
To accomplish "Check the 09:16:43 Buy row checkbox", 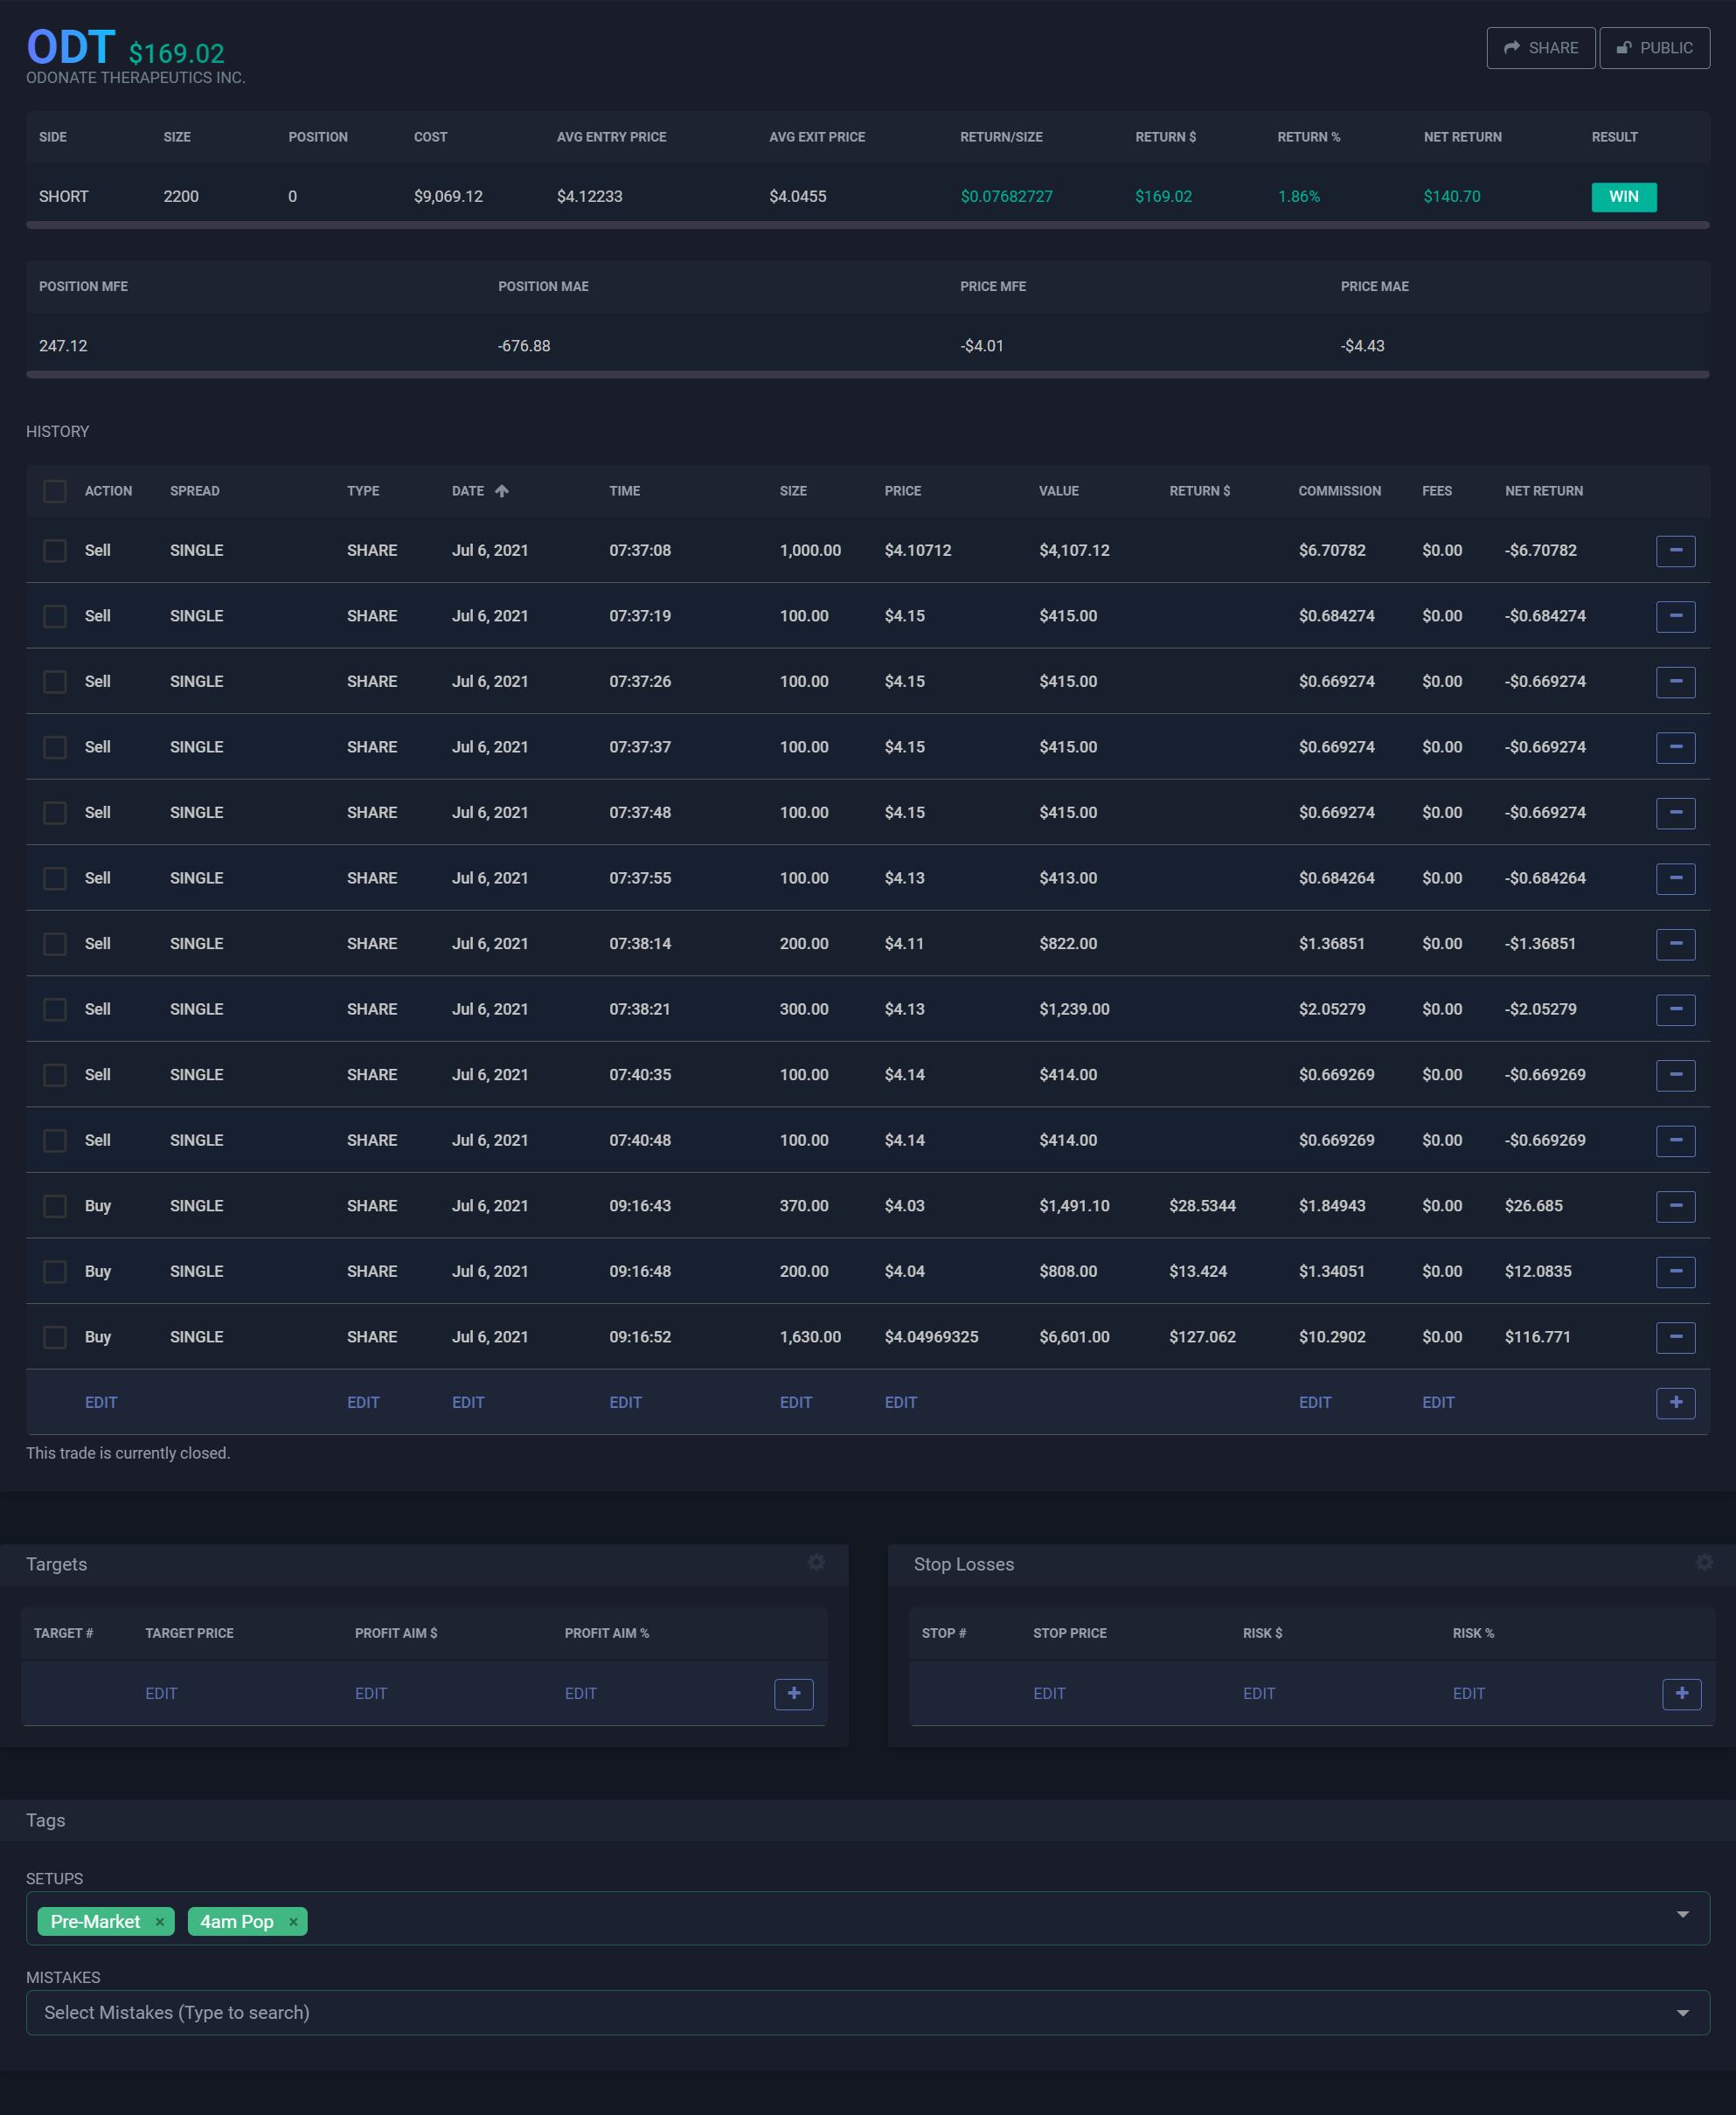I will [x=55, y=1206].
